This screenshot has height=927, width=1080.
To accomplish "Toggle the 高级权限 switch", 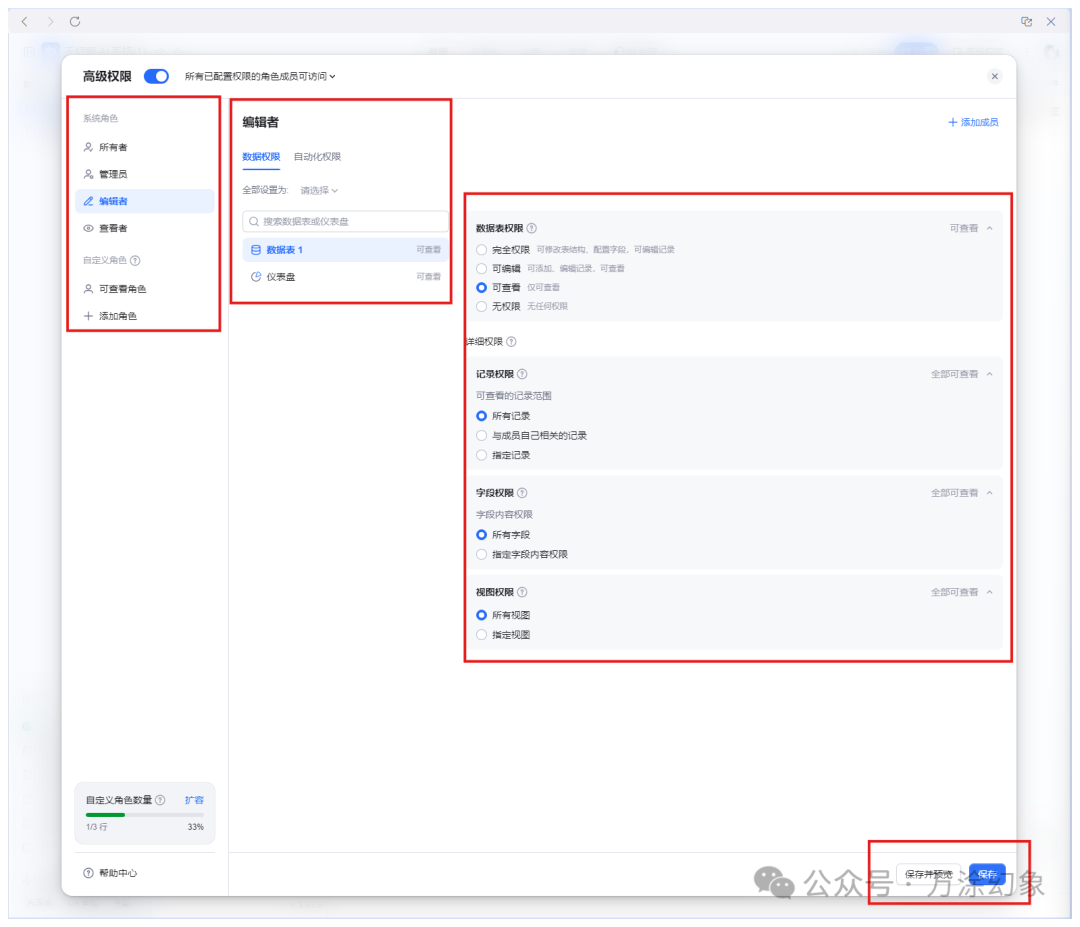I will click(x=156, y=76).
